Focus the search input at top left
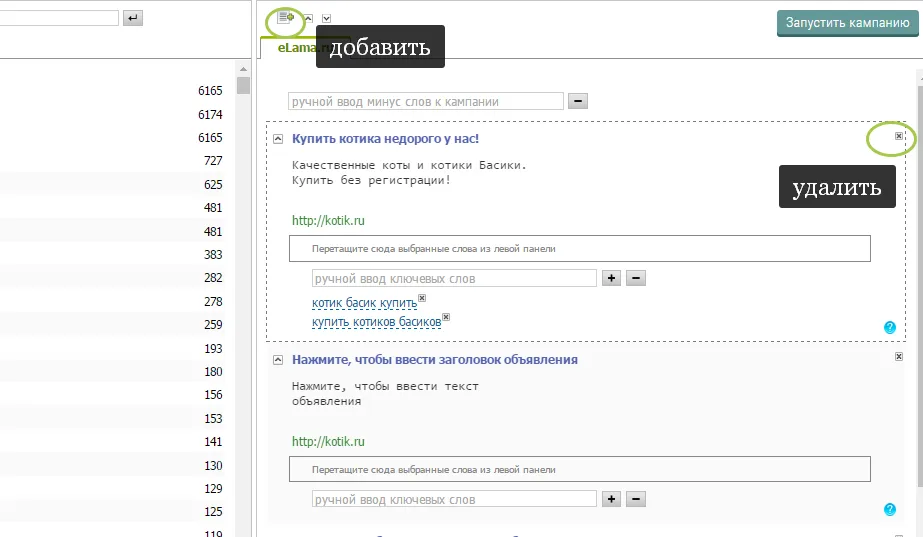Viewport: 923px width, 537px height. pyautogui.click(x=59, y=18)
